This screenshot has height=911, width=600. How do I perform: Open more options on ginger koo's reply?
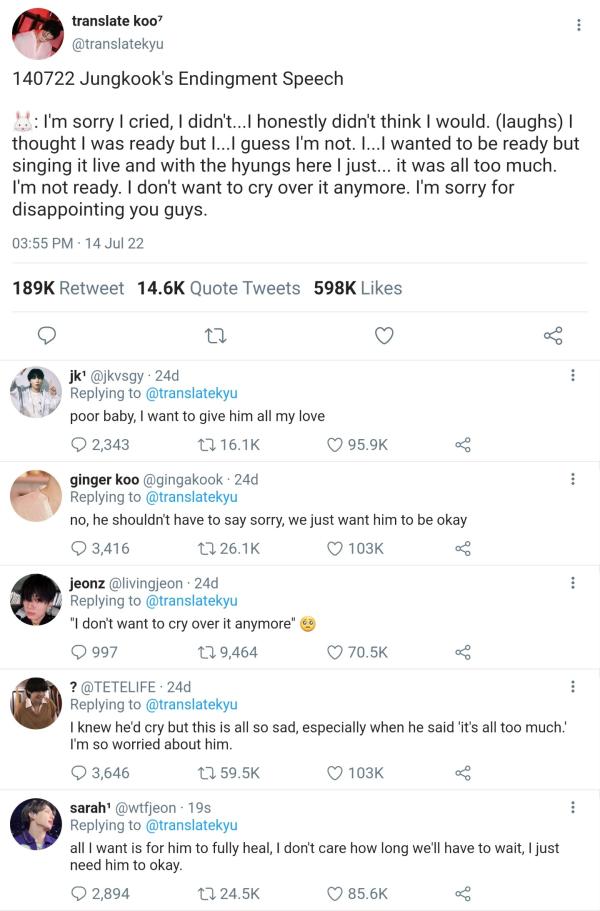[x=572, y=479]
